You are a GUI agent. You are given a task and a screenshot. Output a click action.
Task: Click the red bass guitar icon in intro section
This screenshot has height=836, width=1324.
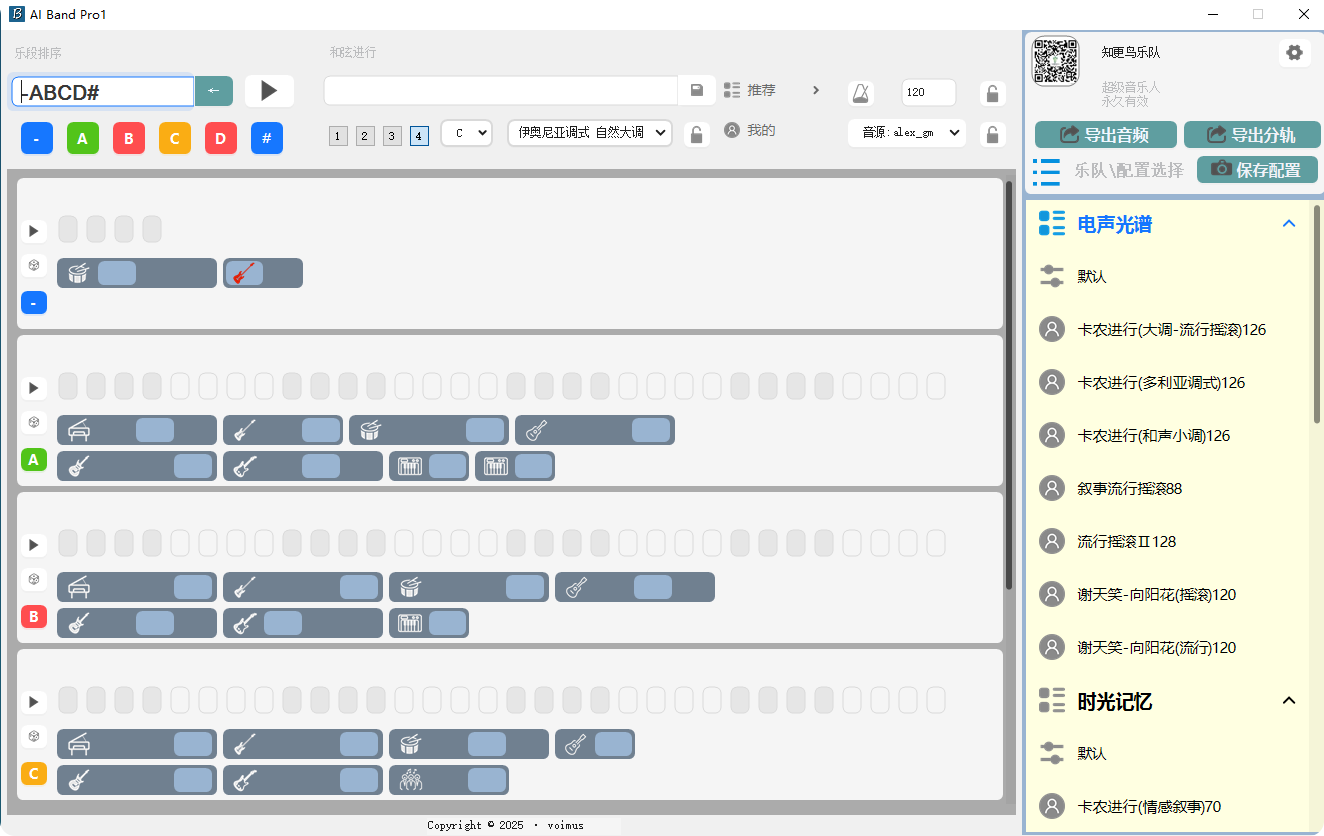243,273
